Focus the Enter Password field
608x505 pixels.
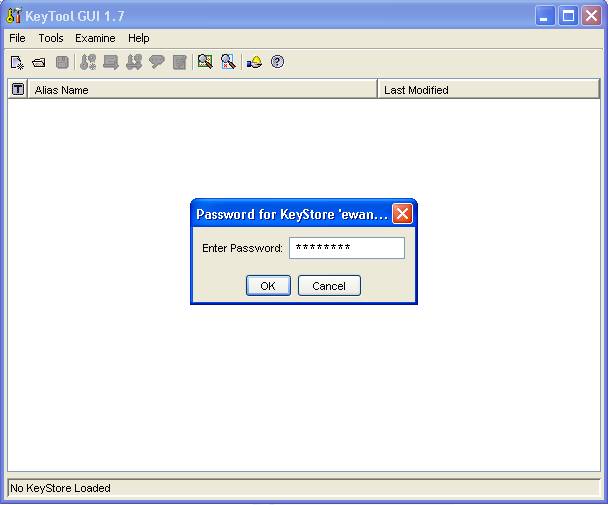pyautogui.click(x=347, y=248)
